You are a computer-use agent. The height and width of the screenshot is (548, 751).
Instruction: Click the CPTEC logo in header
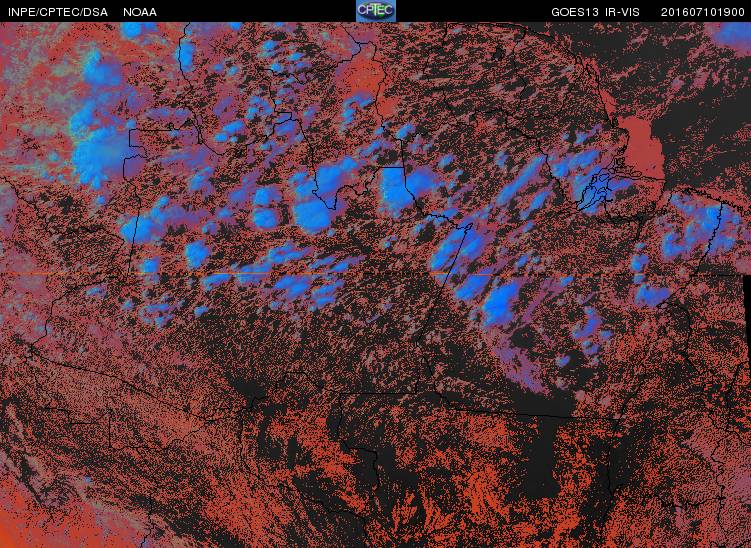(x=376, y=11)
